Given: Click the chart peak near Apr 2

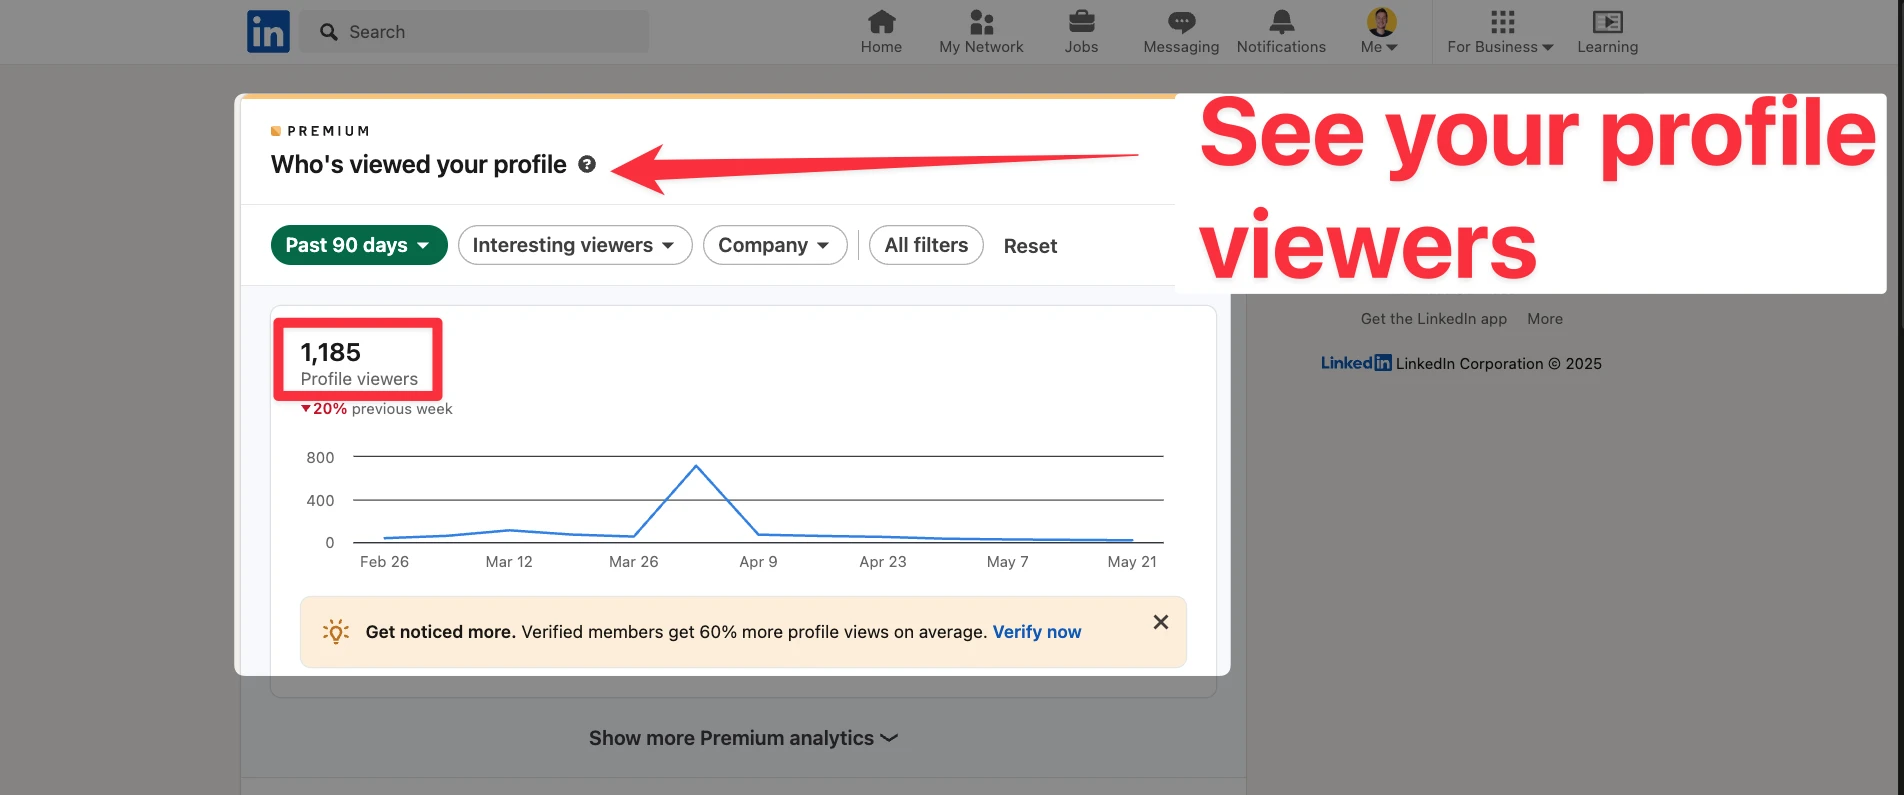Looking at the screenshot, I should tap(696, 466).
